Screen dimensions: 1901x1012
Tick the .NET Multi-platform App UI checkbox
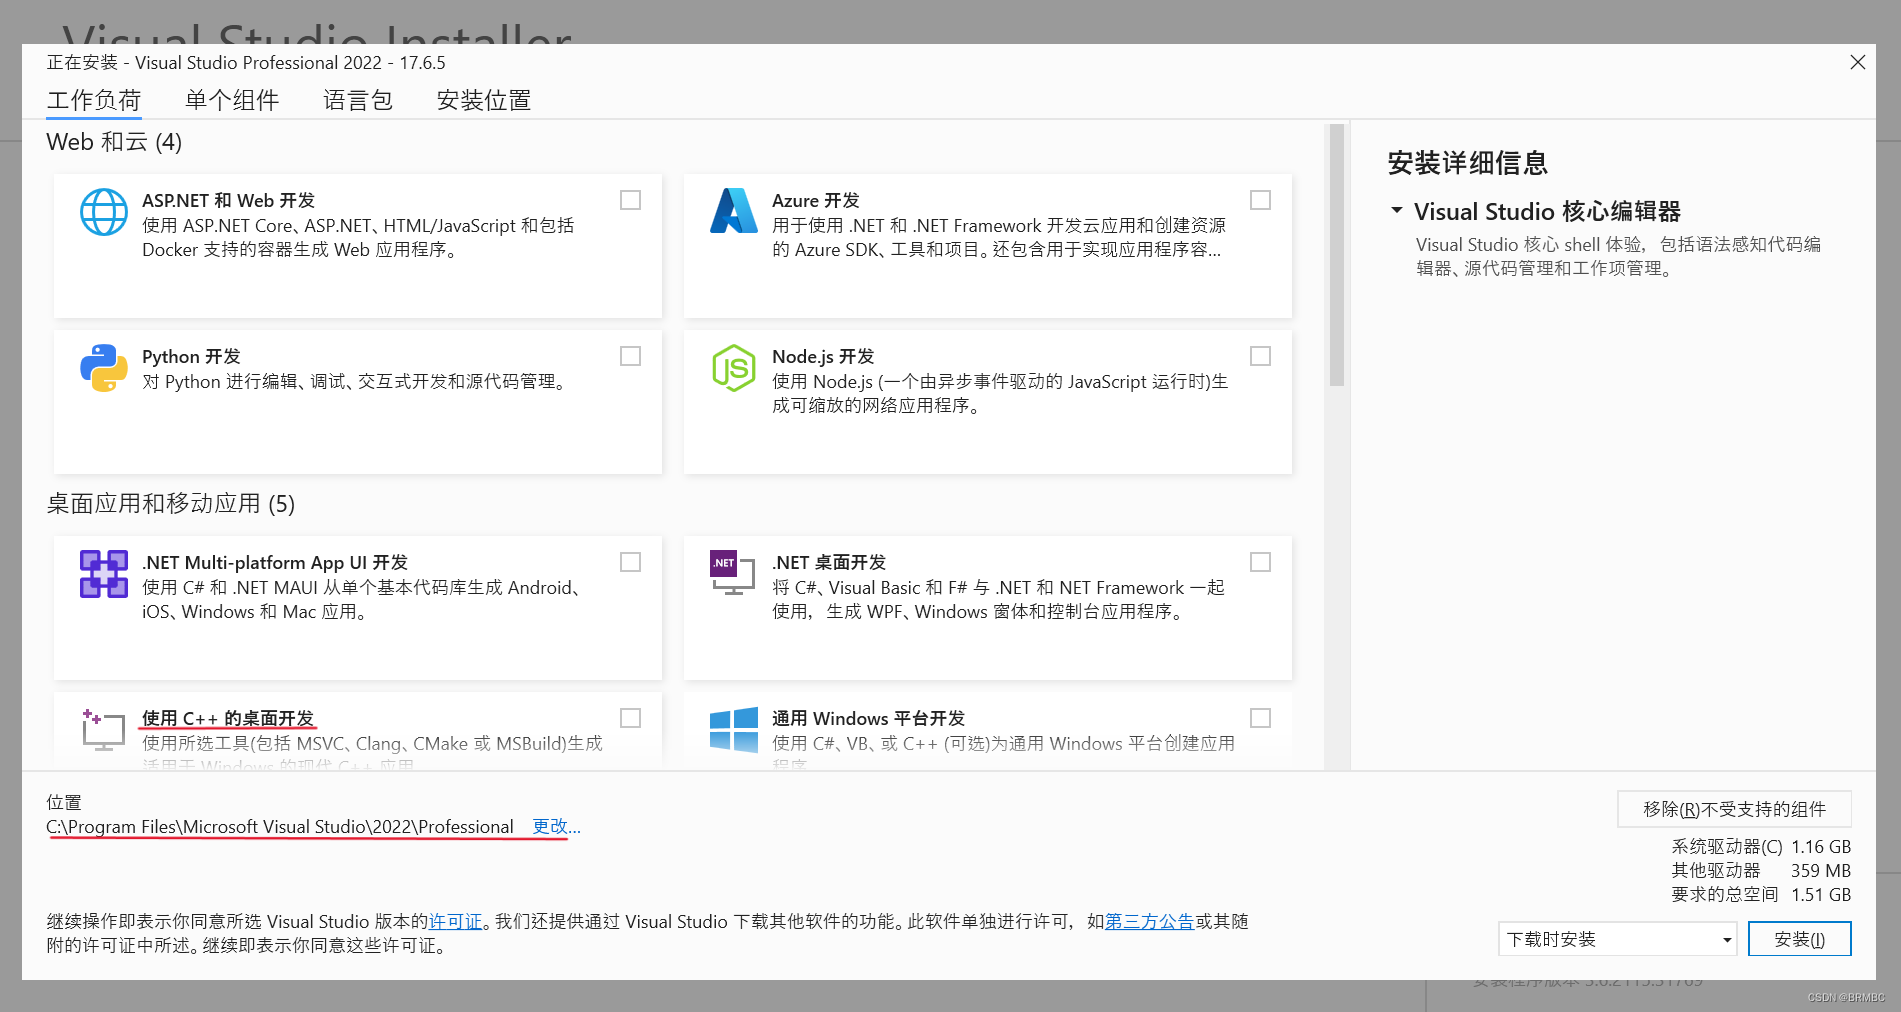631,562
